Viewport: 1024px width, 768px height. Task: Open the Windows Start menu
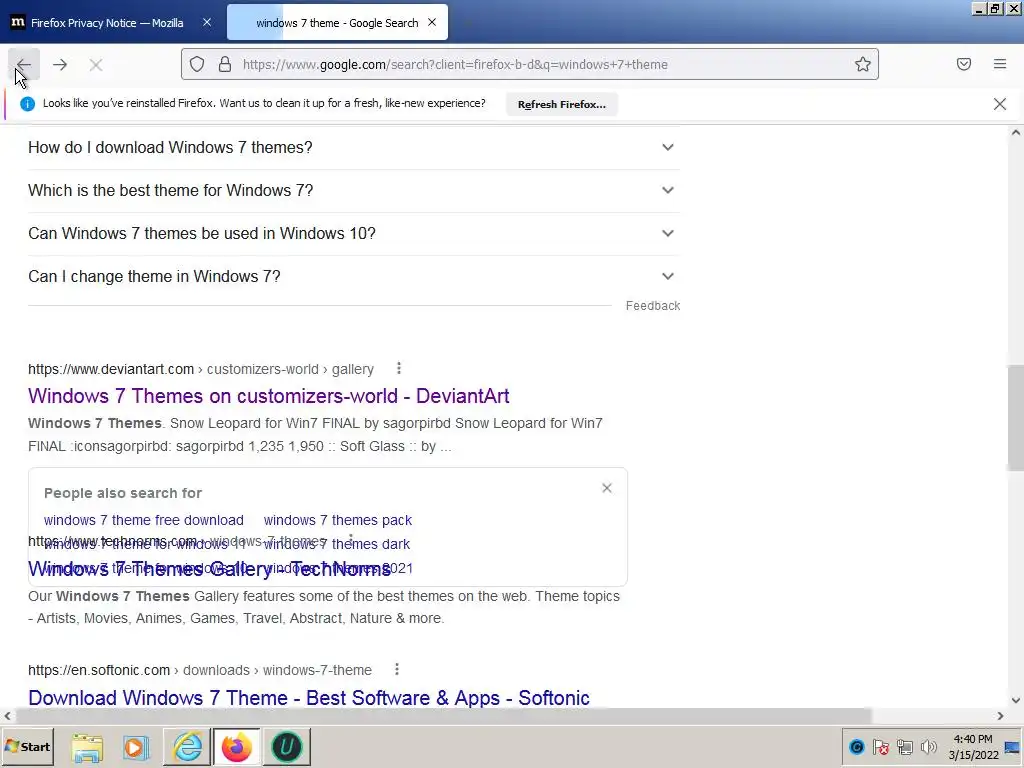[27, 747]
